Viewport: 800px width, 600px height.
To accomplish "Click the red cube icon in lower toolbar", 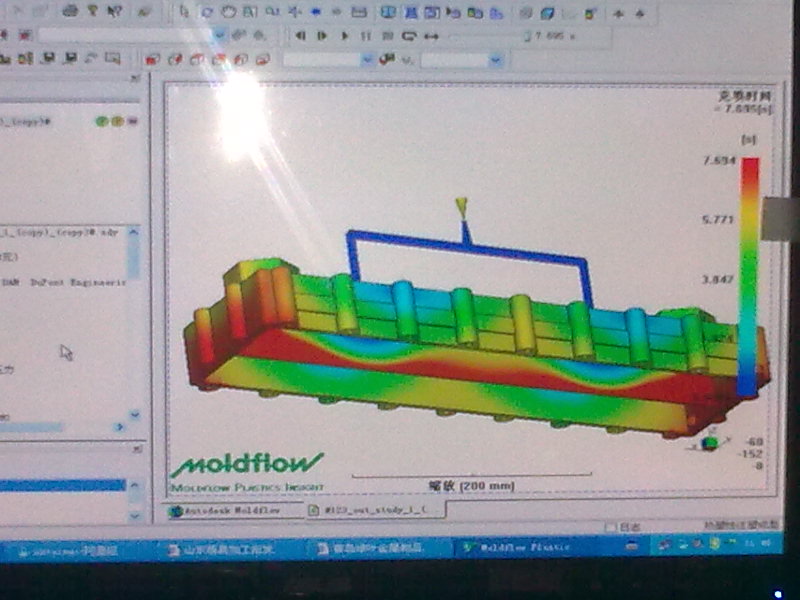I will 152,60.
